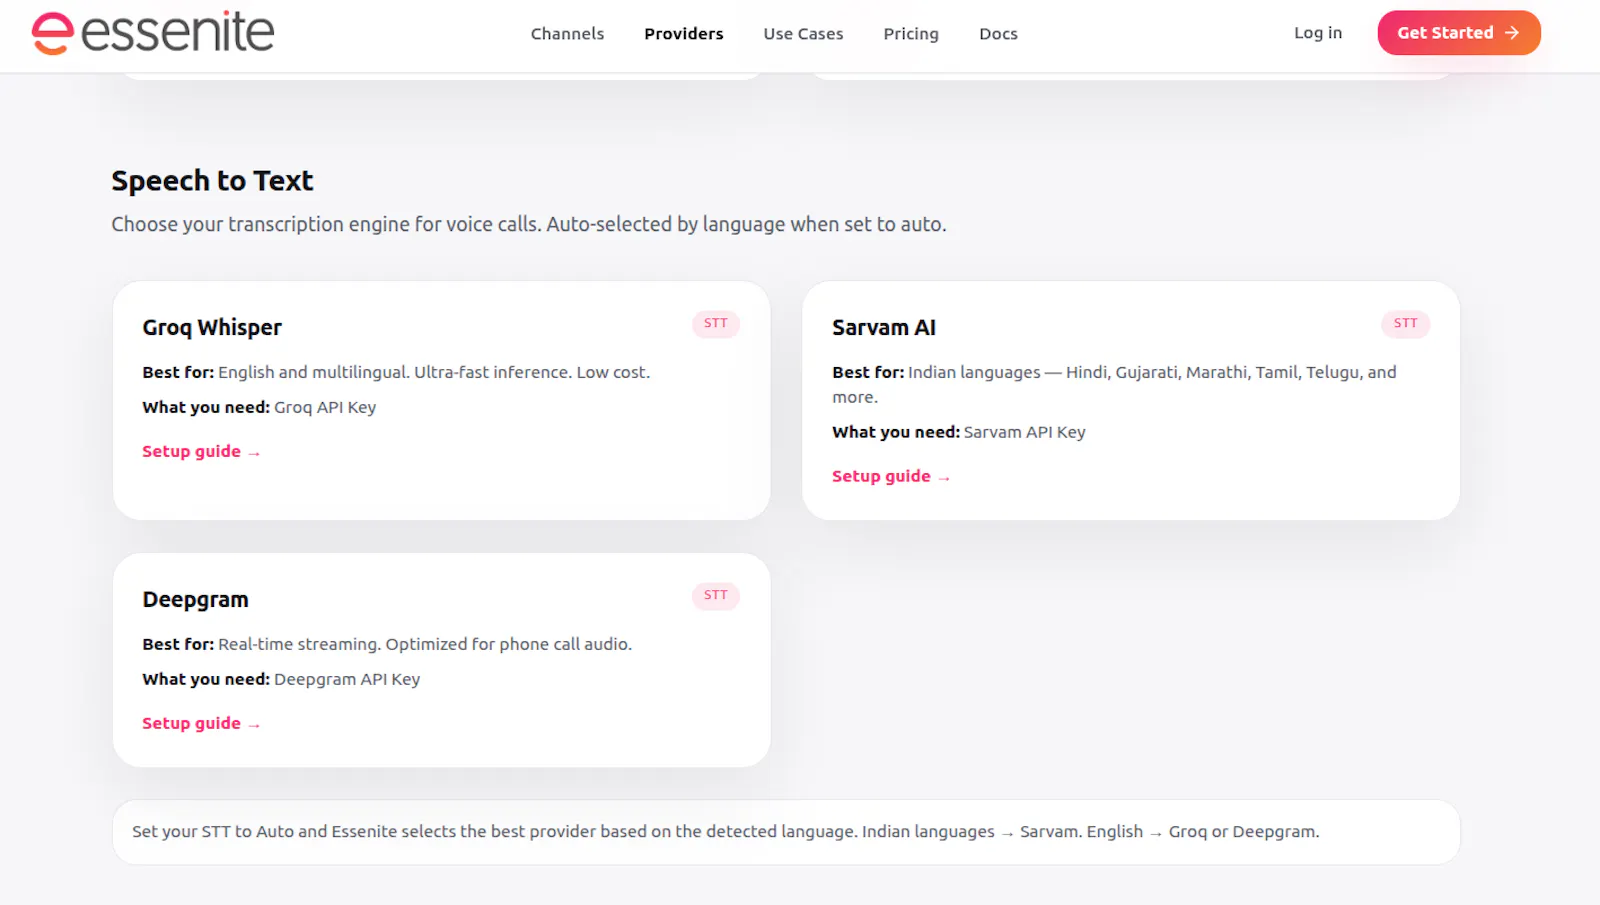Screen dimensions: 1600x905
Task: Go to Use Cases page
Action: [803, 34]
